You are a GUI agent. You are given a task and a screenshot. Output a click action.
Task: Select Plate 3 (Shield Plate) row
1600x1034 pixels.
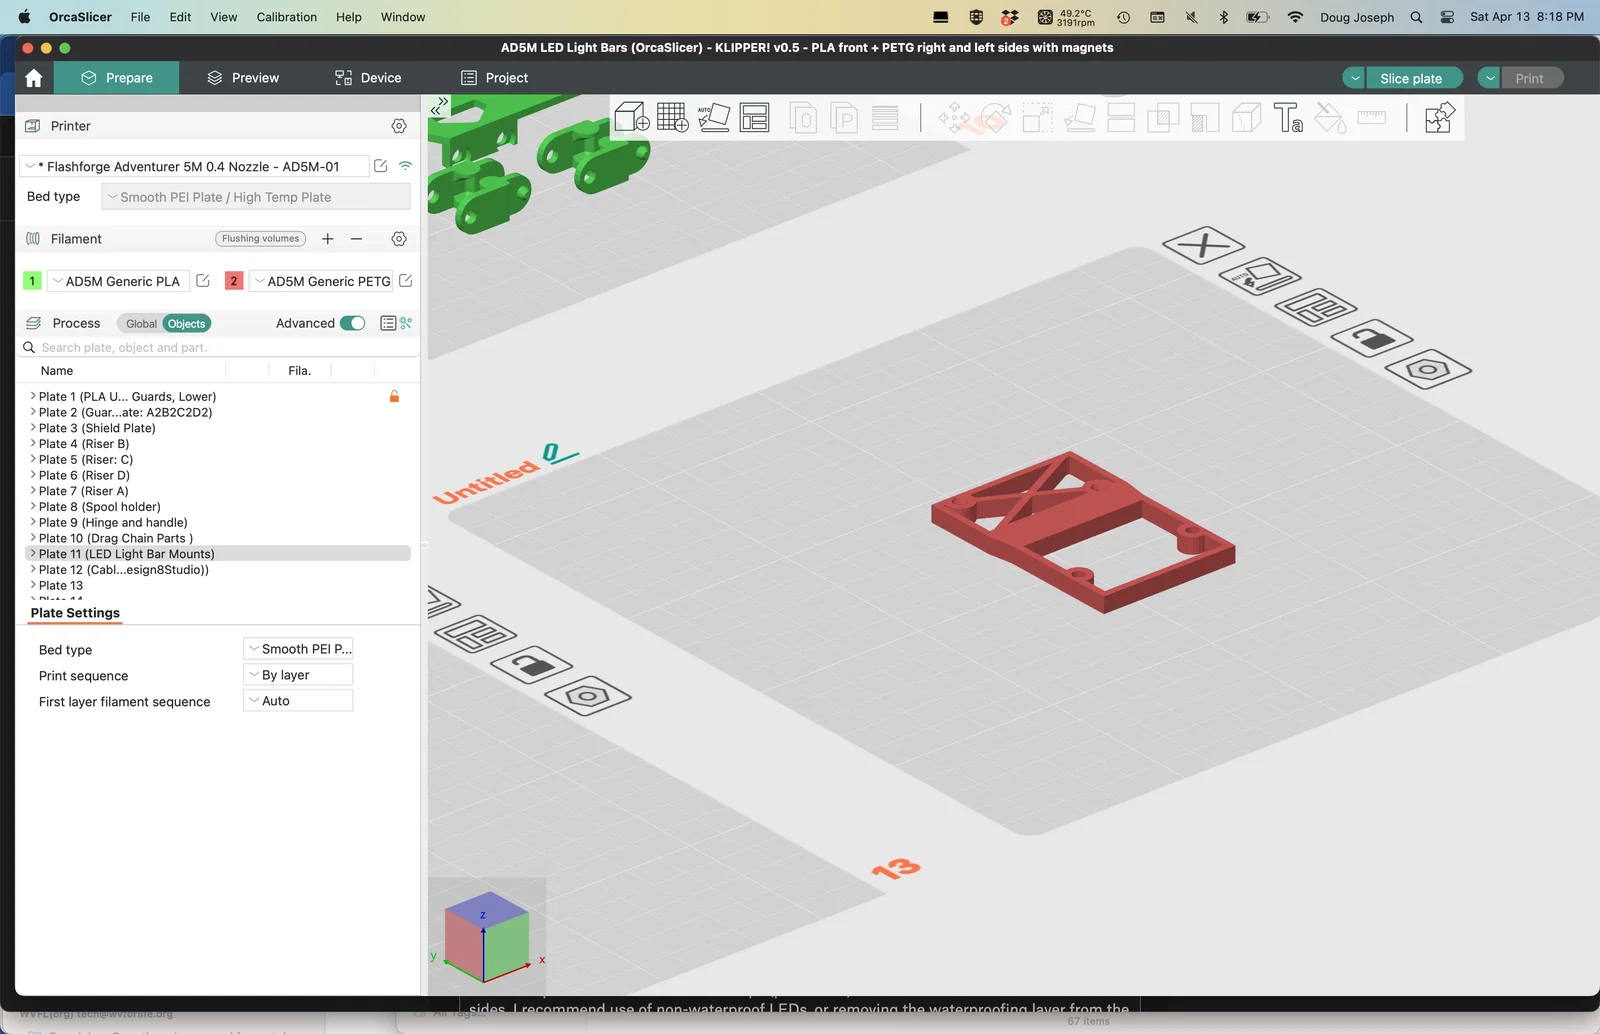click(x=219, y=428)
